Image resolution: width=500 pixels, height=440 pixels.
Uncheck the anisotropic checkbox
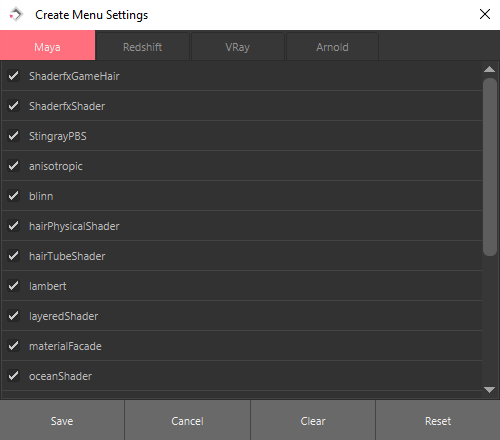(x=14, y=166)
